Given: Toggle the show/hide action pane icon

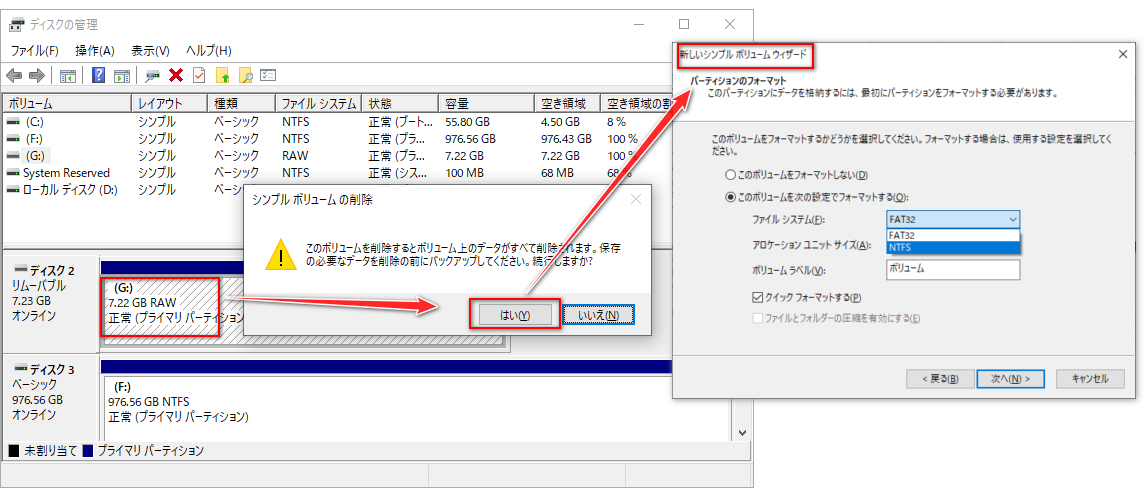Looking at the screenshot, I should pos(122,75).
